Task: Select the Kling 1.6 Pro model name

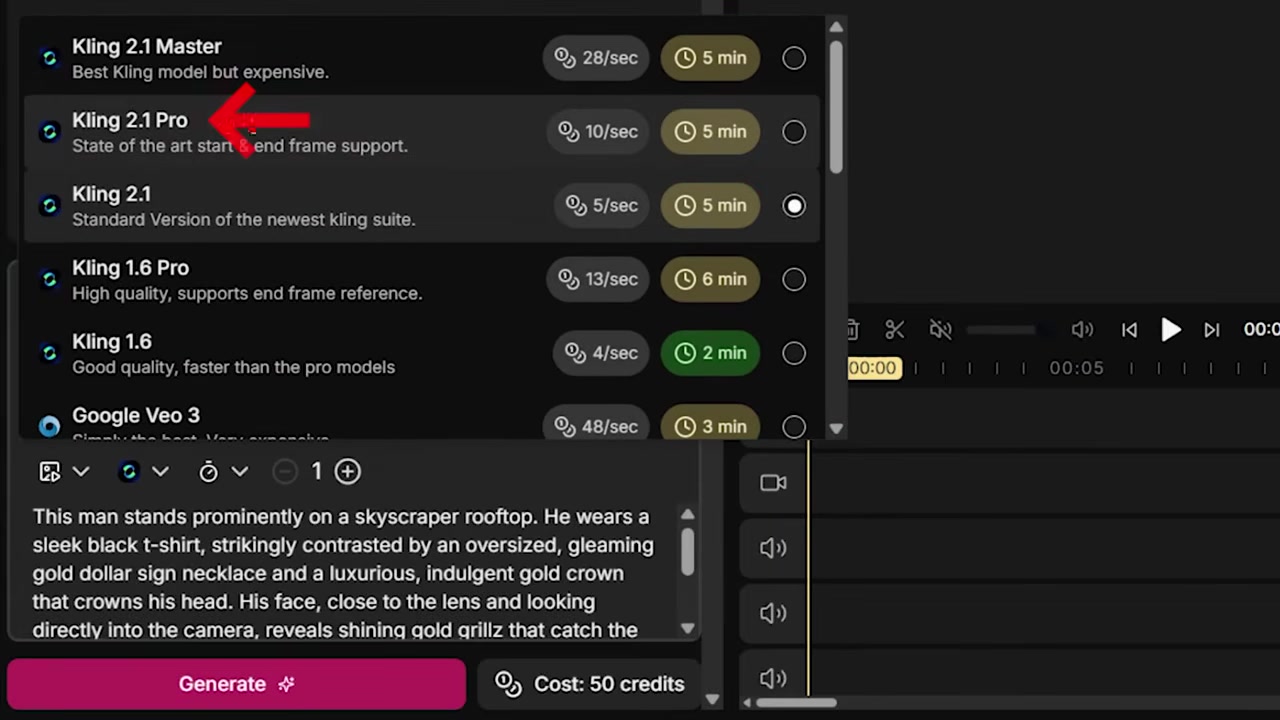Action: pos(130,268)
